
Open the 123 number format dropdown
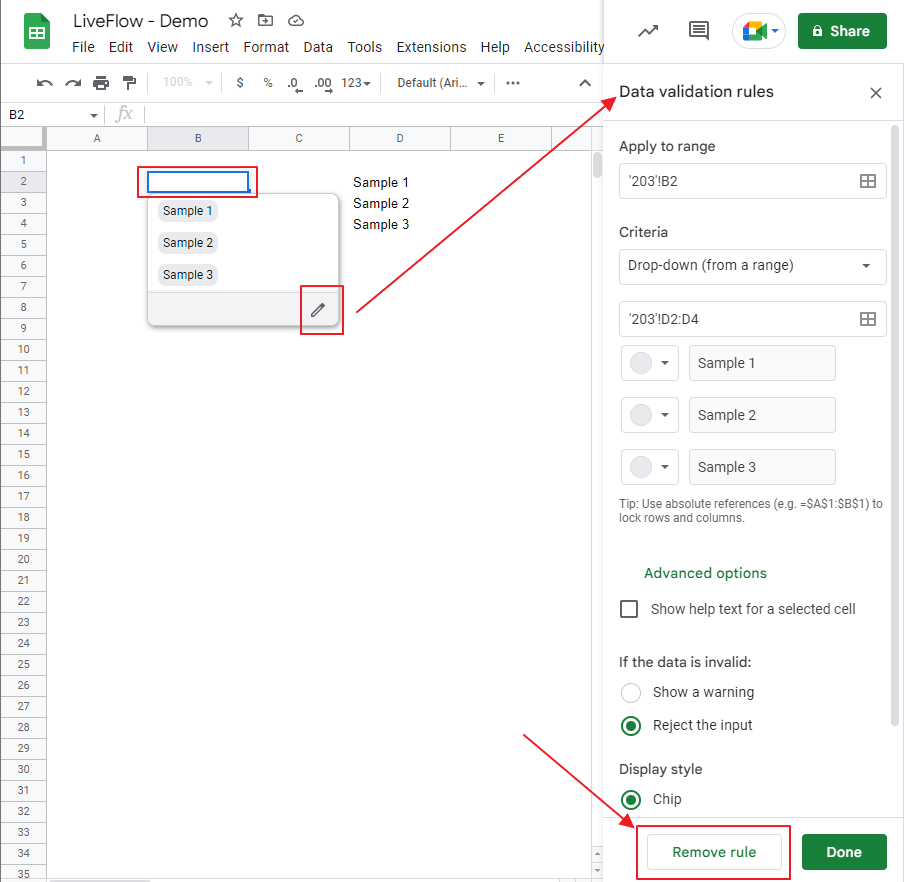pos(356,83)
